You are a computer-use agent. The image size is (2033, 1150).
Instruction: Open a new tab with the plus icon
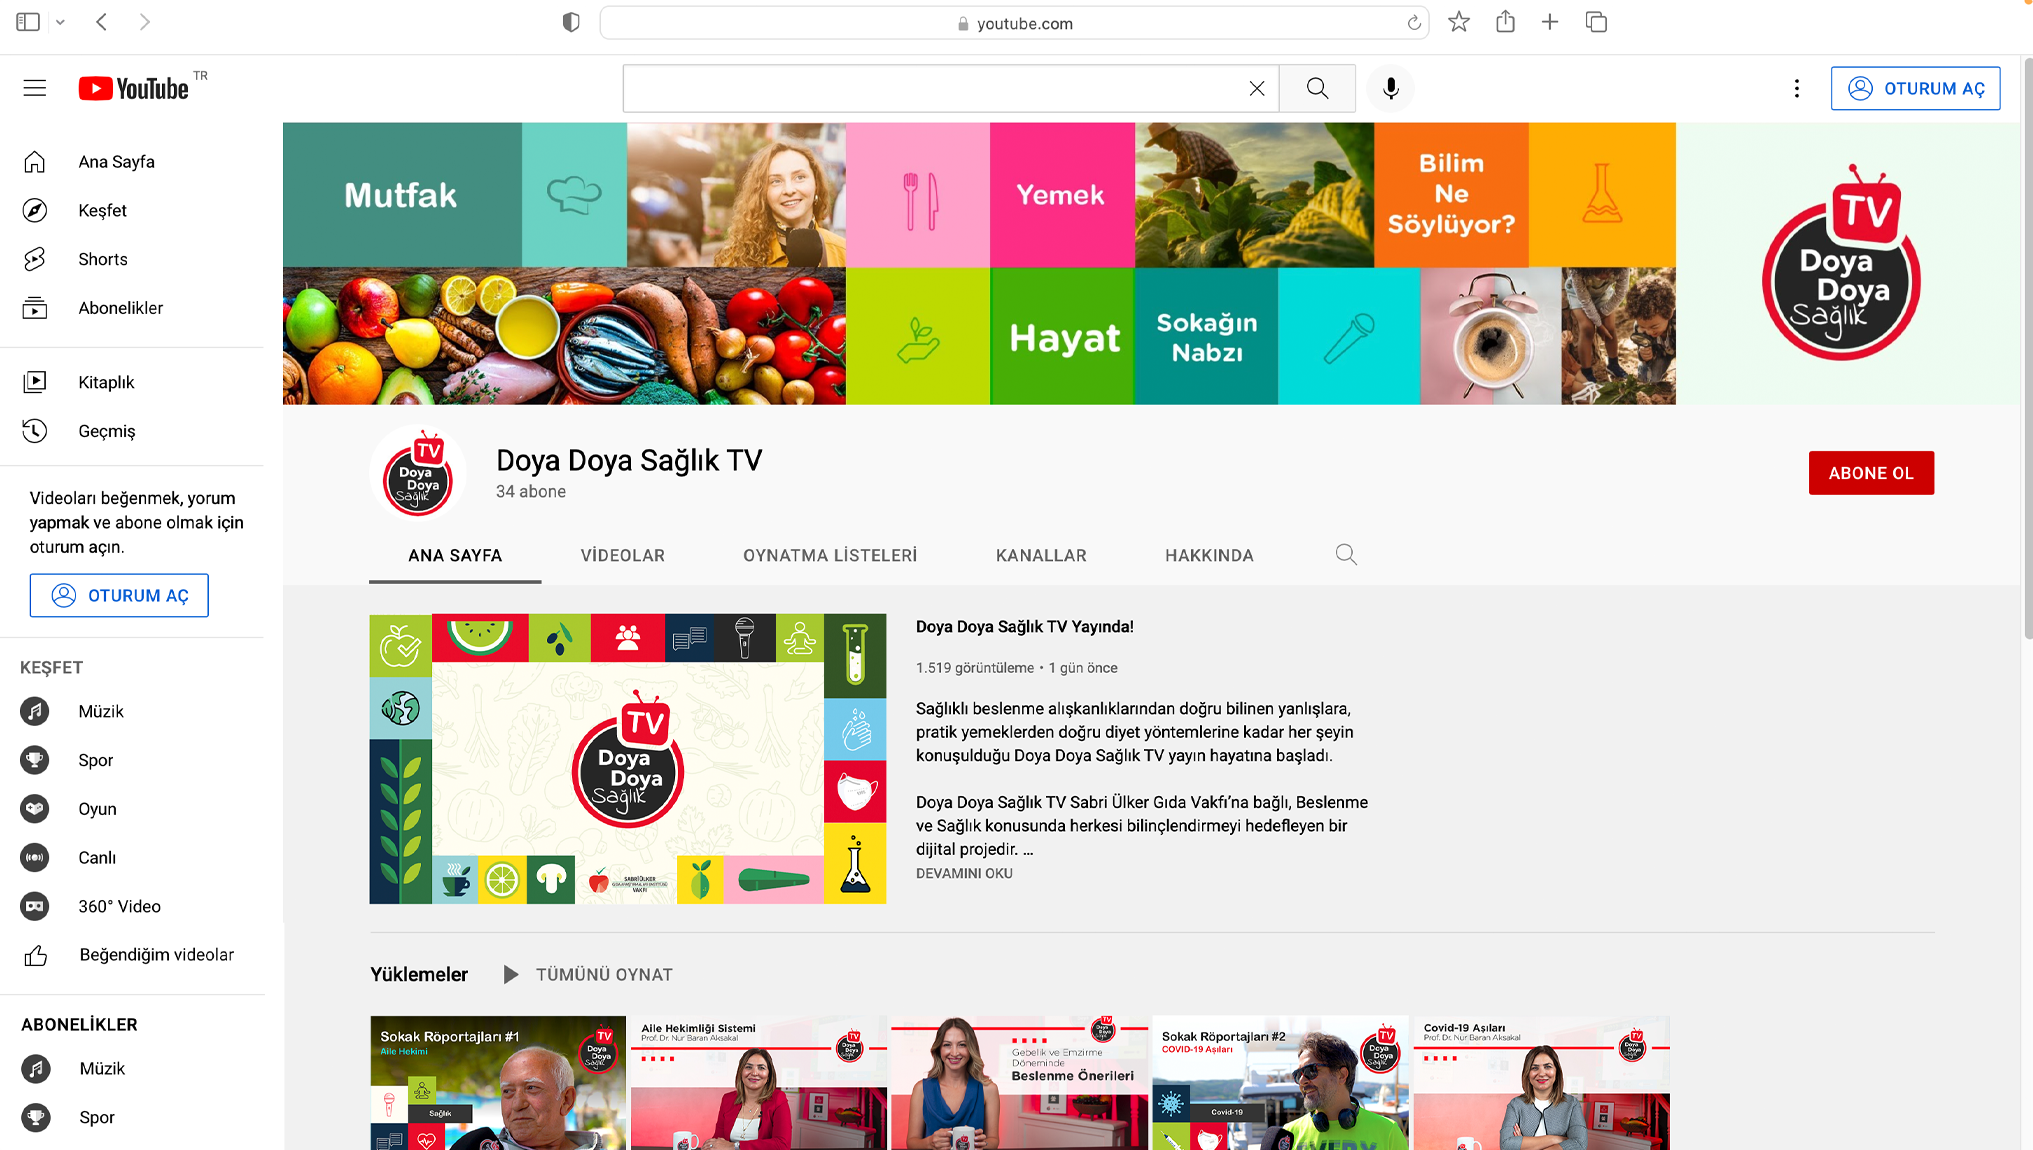(x=1550, y=22)
